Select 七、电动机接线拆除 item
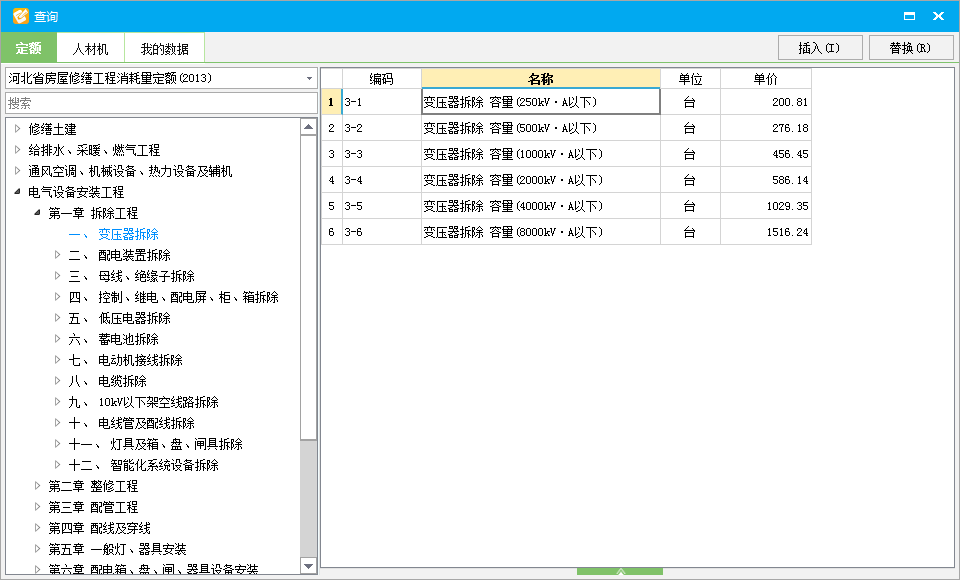This screenshot has width=960, height=580. (x=126, y=360)
